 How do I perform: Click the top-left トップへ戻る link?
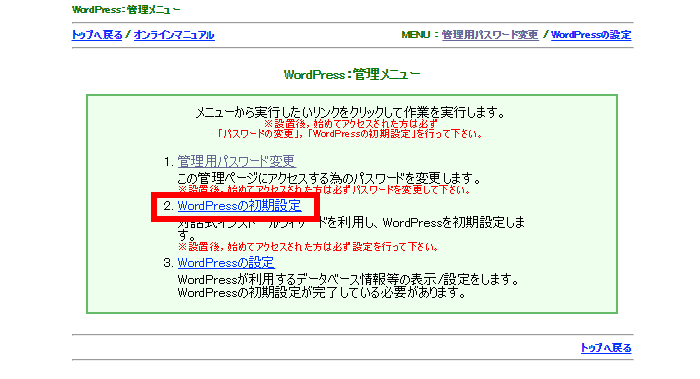pos(97,35)
